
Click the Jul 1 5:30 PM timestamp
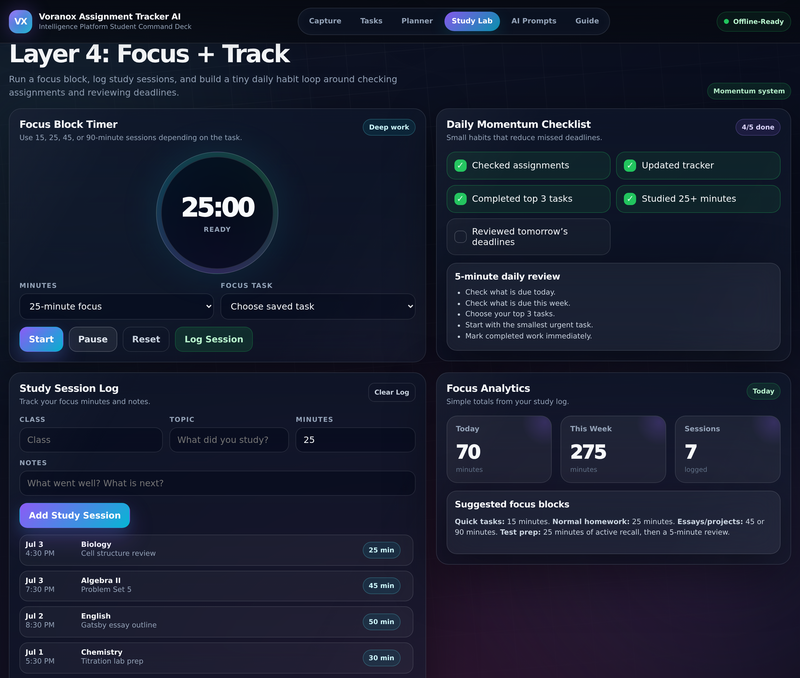point(40,657)
